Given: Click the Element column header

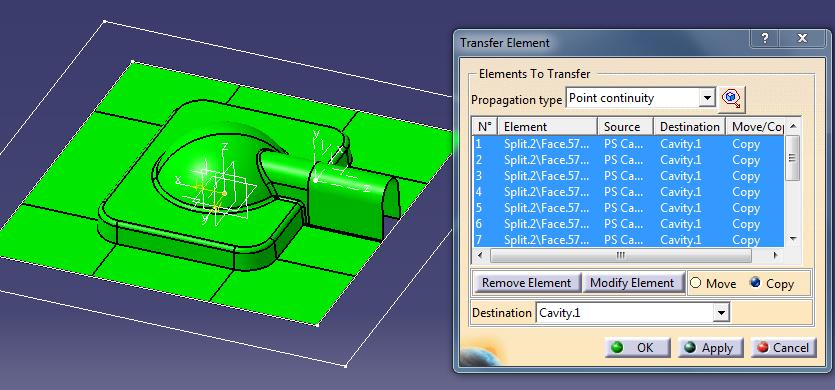Looking at the screenshot, I should pos(547,127).
